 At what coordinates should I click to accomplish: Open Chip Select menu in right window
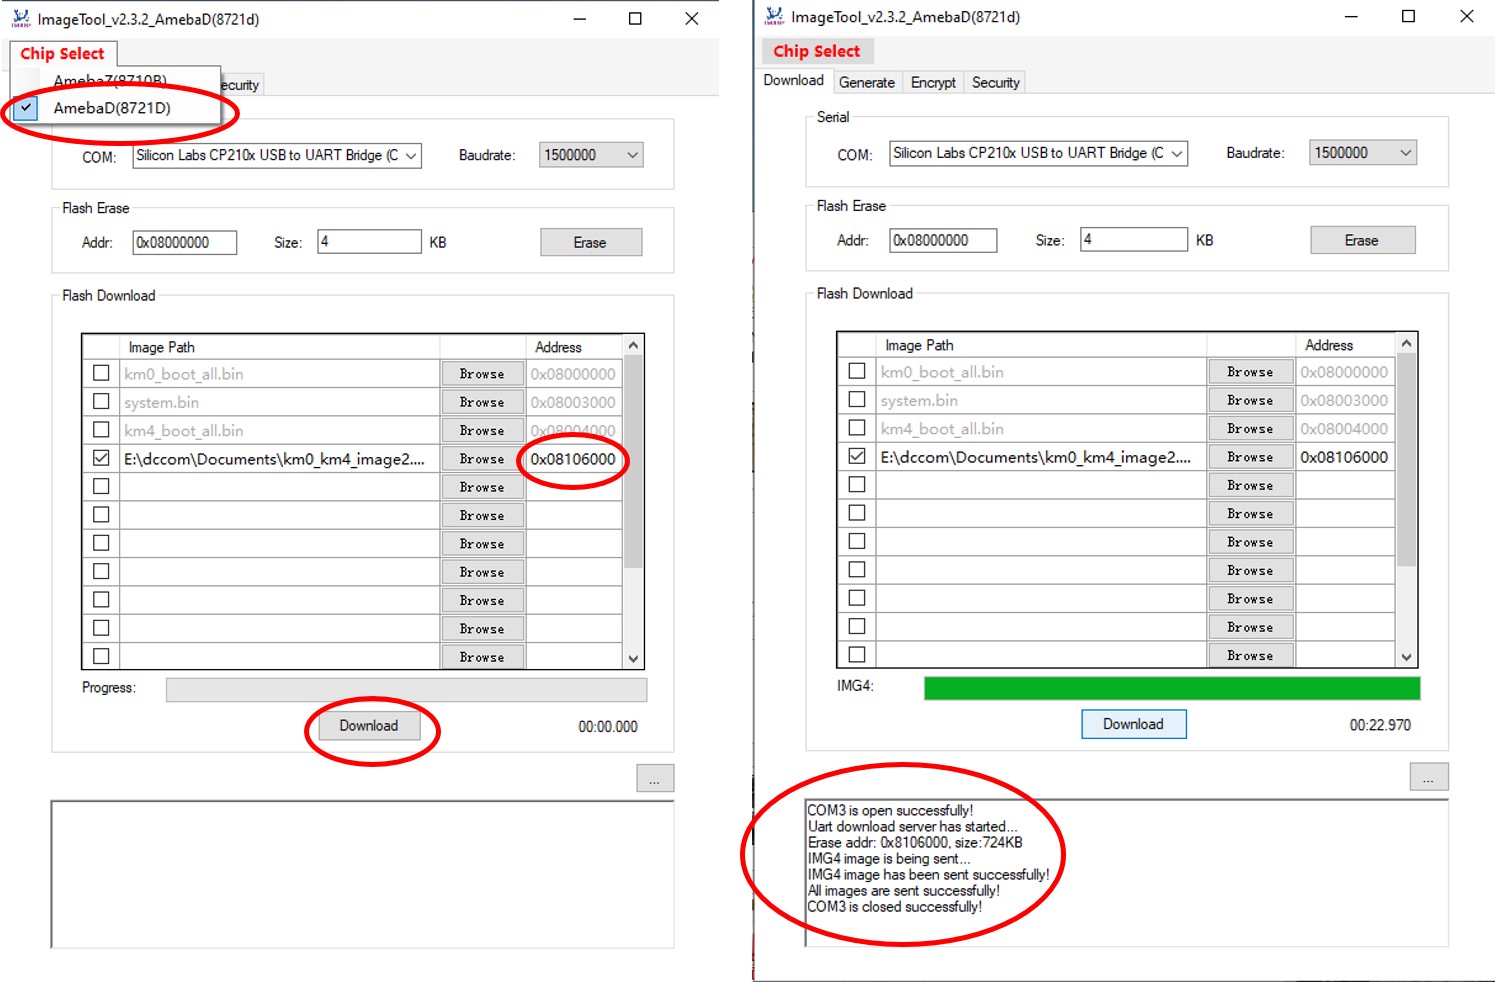pyautogui.click(x=816, y=51)
